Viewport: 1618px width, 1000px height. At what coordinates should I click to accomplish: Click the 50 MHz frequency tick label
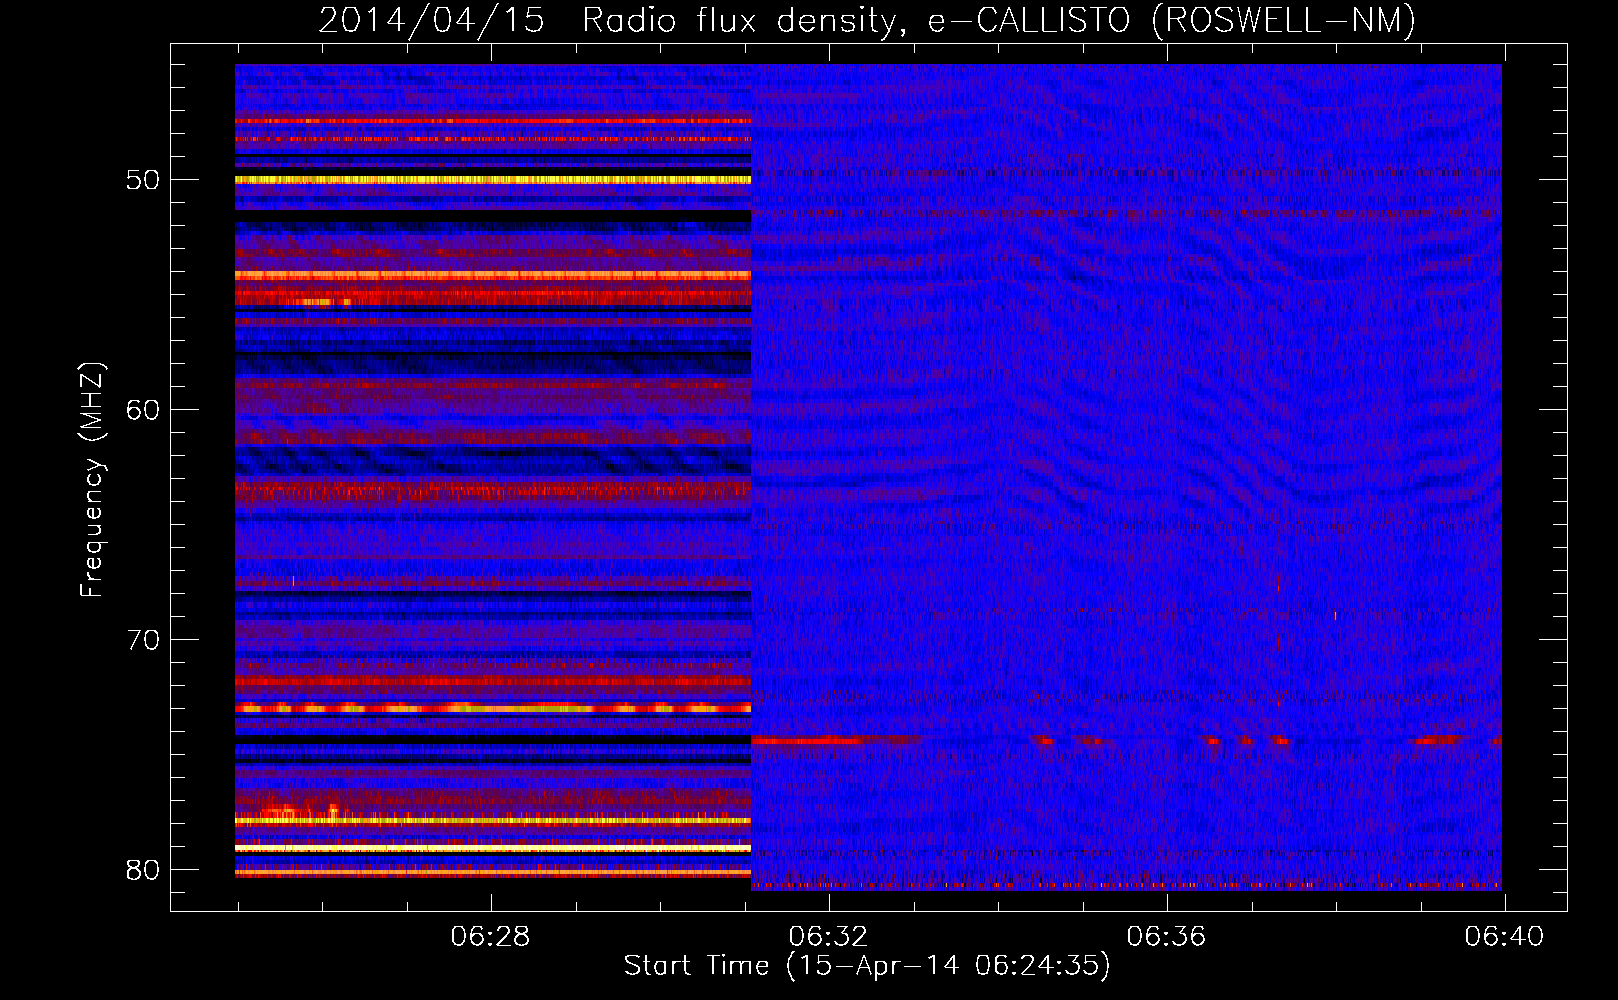pos(143,180)
